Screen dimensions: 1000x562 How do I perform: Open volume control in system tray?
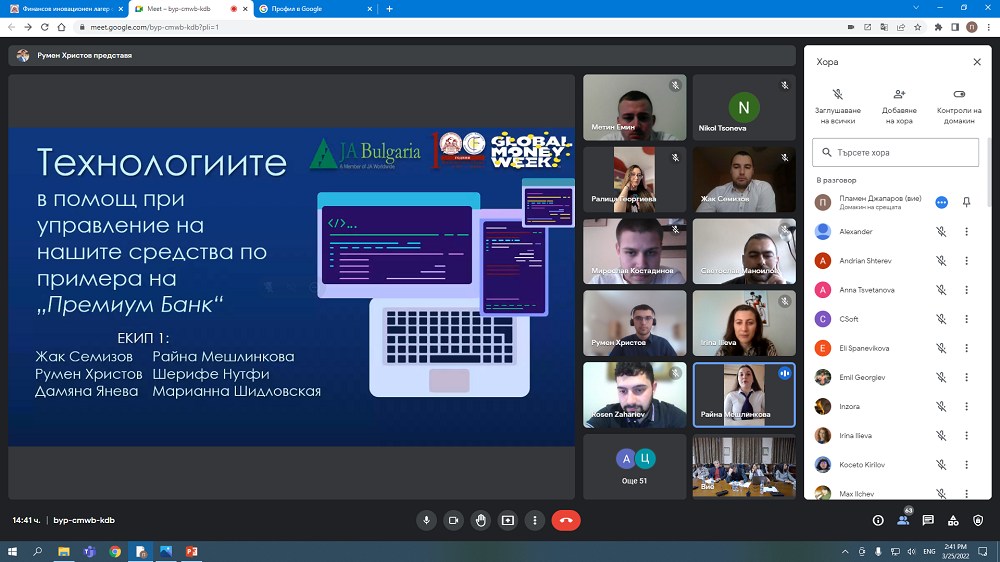coord(911,552)
